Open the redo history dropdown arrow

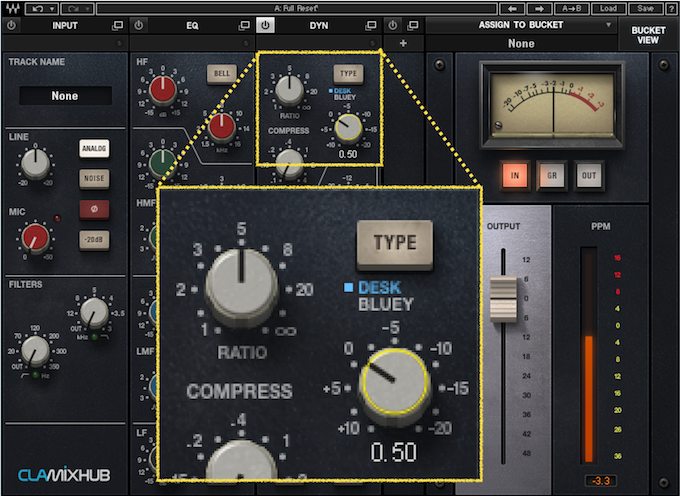(x=88, y=9)
